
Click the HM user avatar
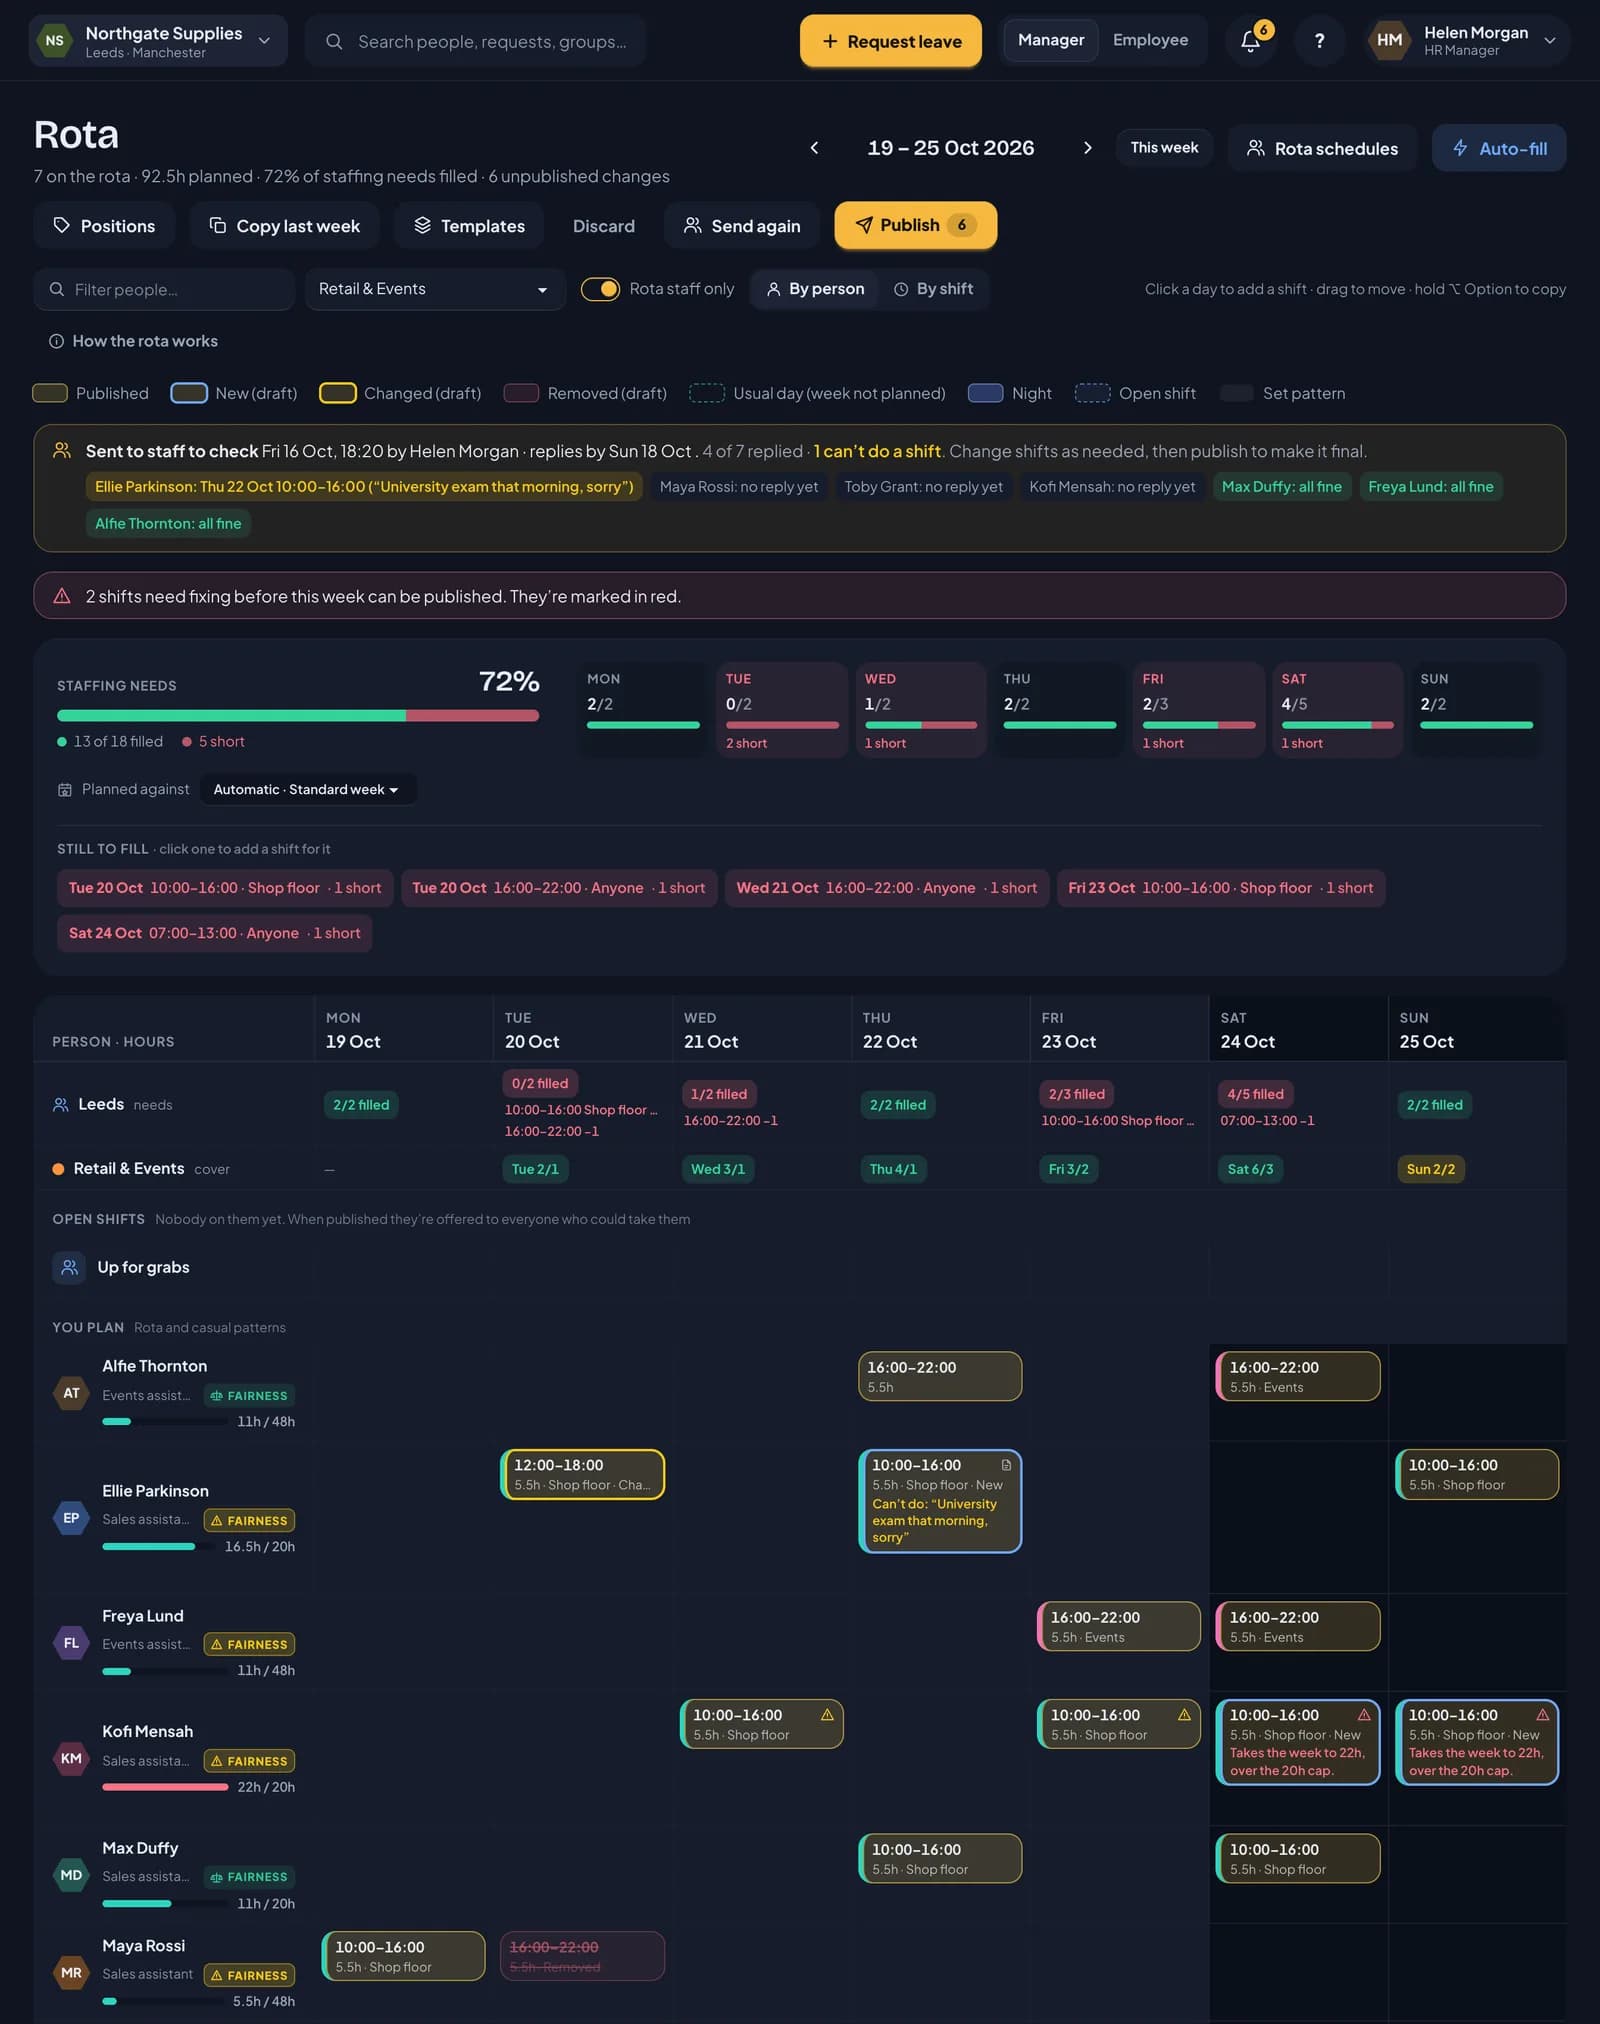[1389, 41]
